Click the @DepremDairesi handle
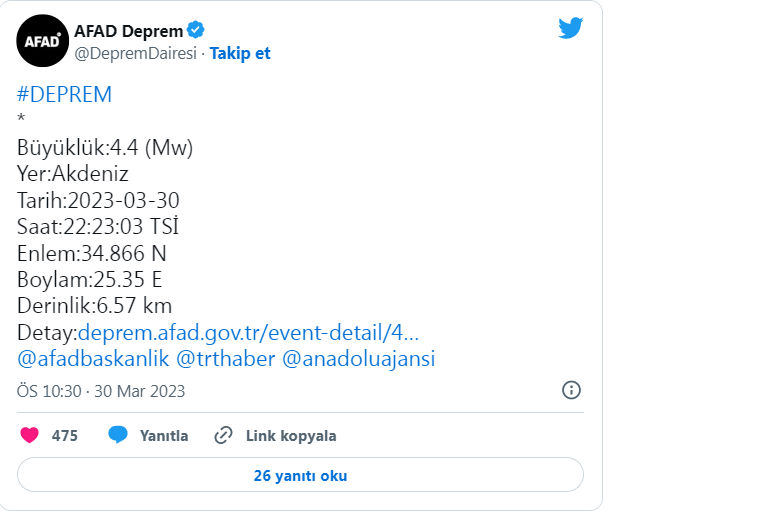Screen dimensions: 772x517 coord(135,53)
